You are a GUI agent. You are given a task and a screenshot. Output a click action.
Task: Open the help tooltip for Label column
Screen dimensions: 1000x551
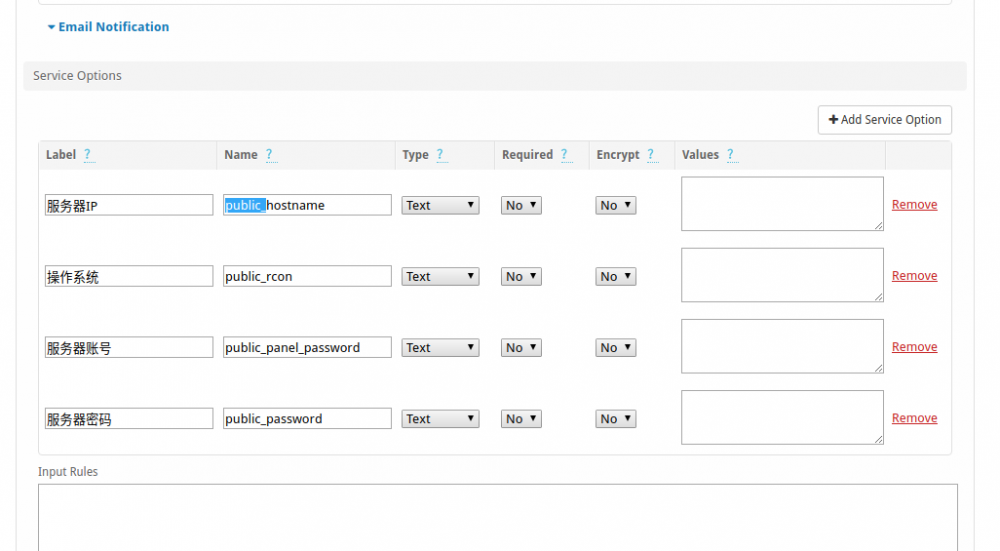[88, 154]
